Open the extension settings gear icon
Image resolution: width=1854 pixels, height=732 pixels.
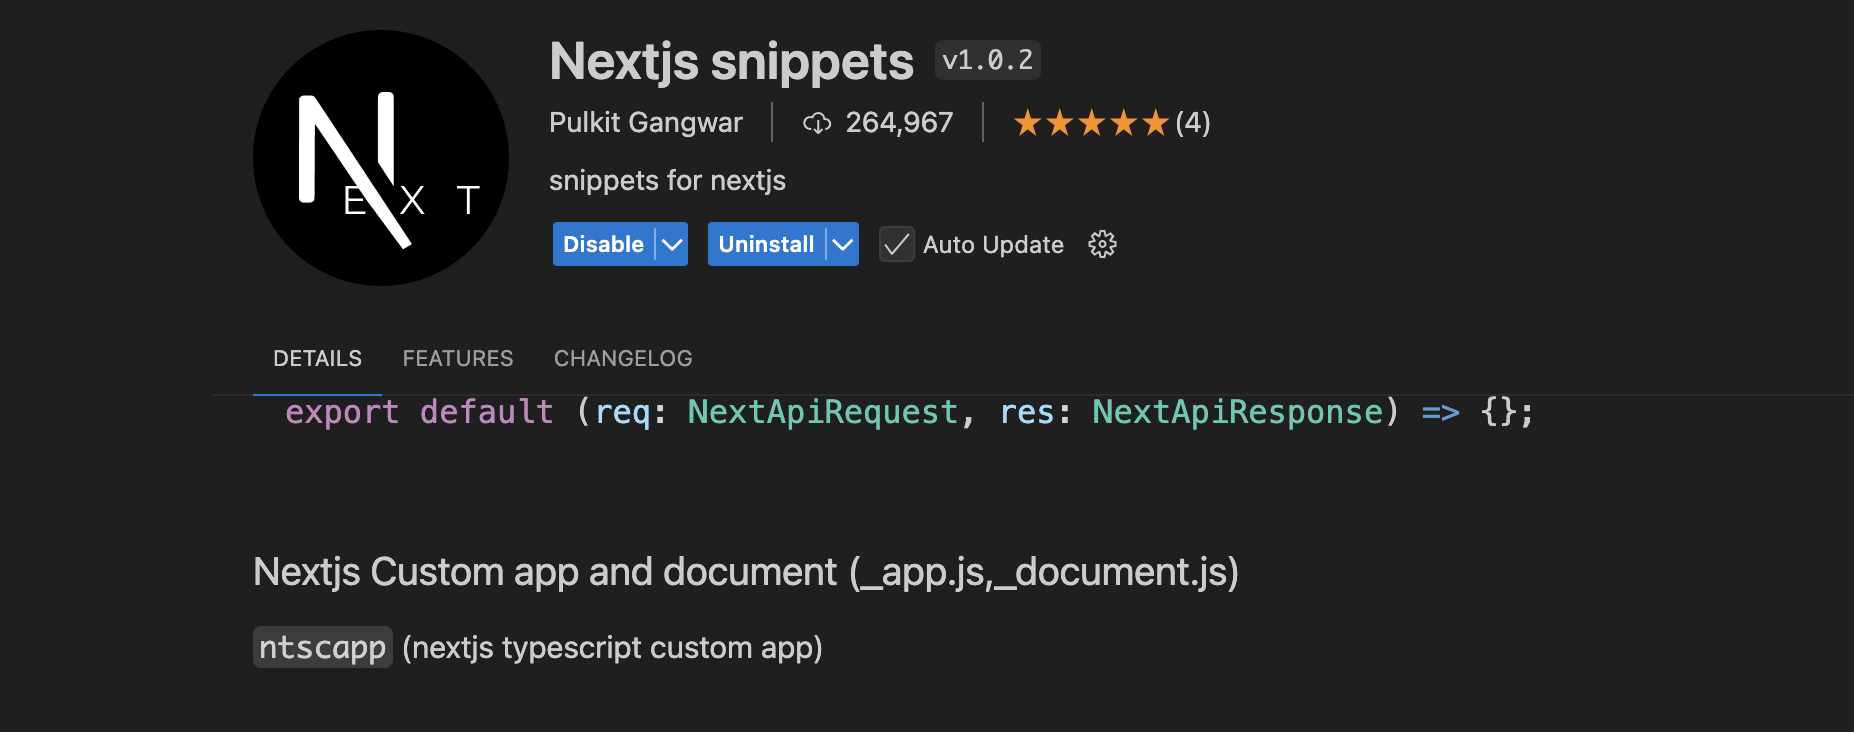click(1102, 244)
